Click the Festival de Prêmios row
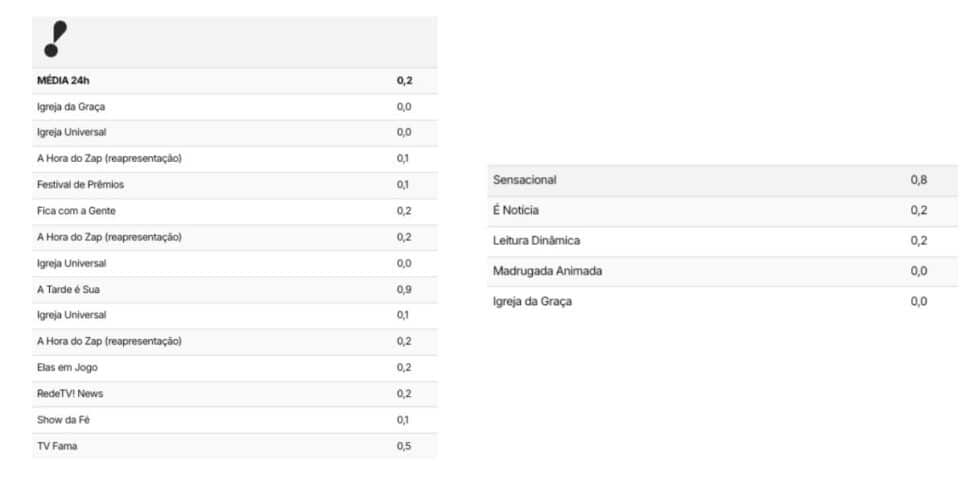 tap(235, 185)
